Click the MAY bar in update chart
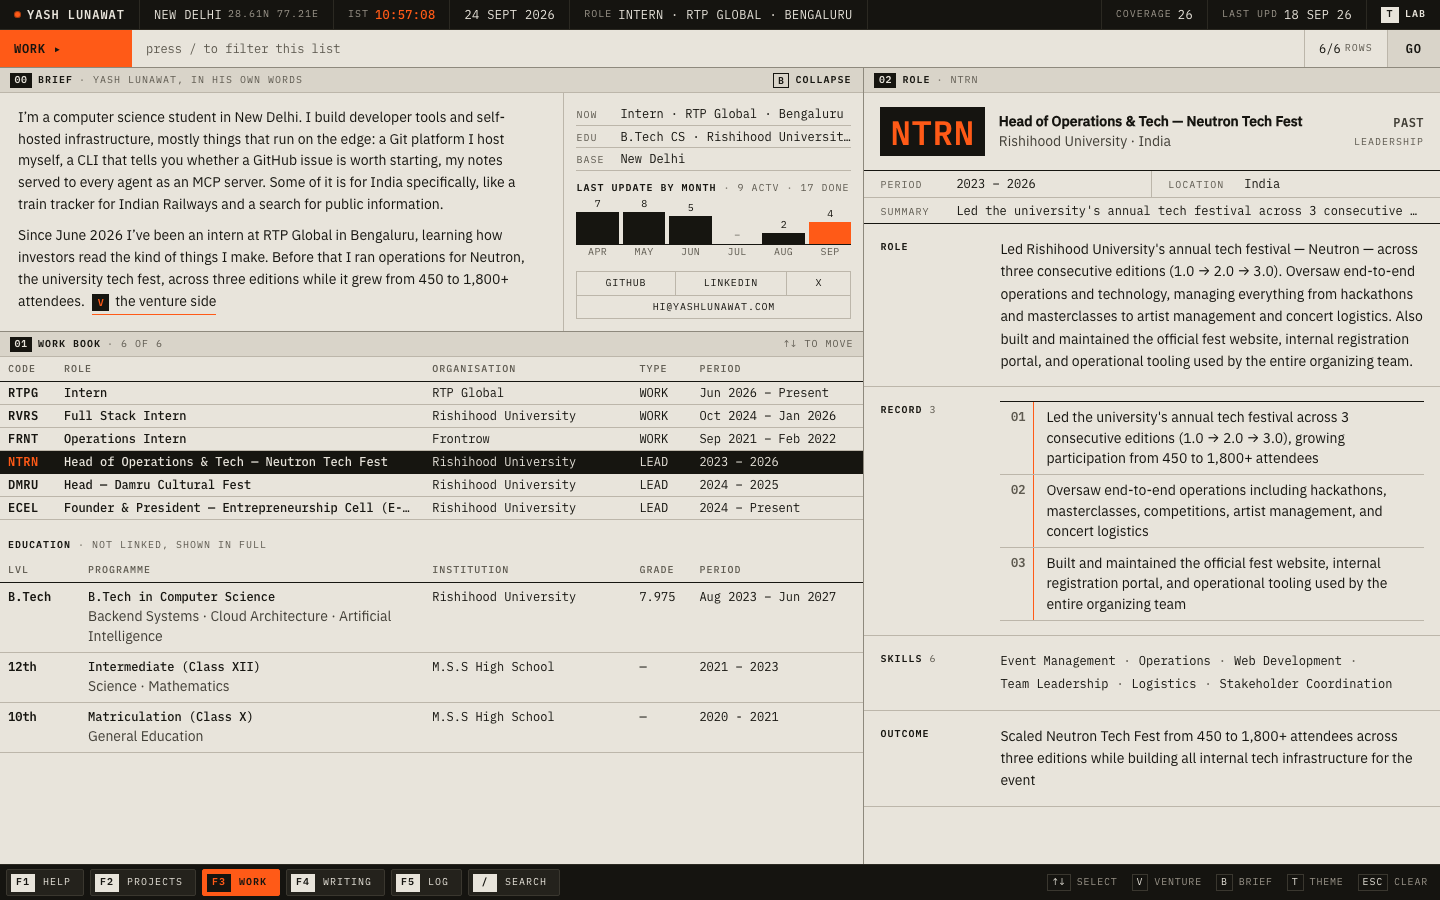The height and width of the screenshot is (900, 1440). pos(644,228)
